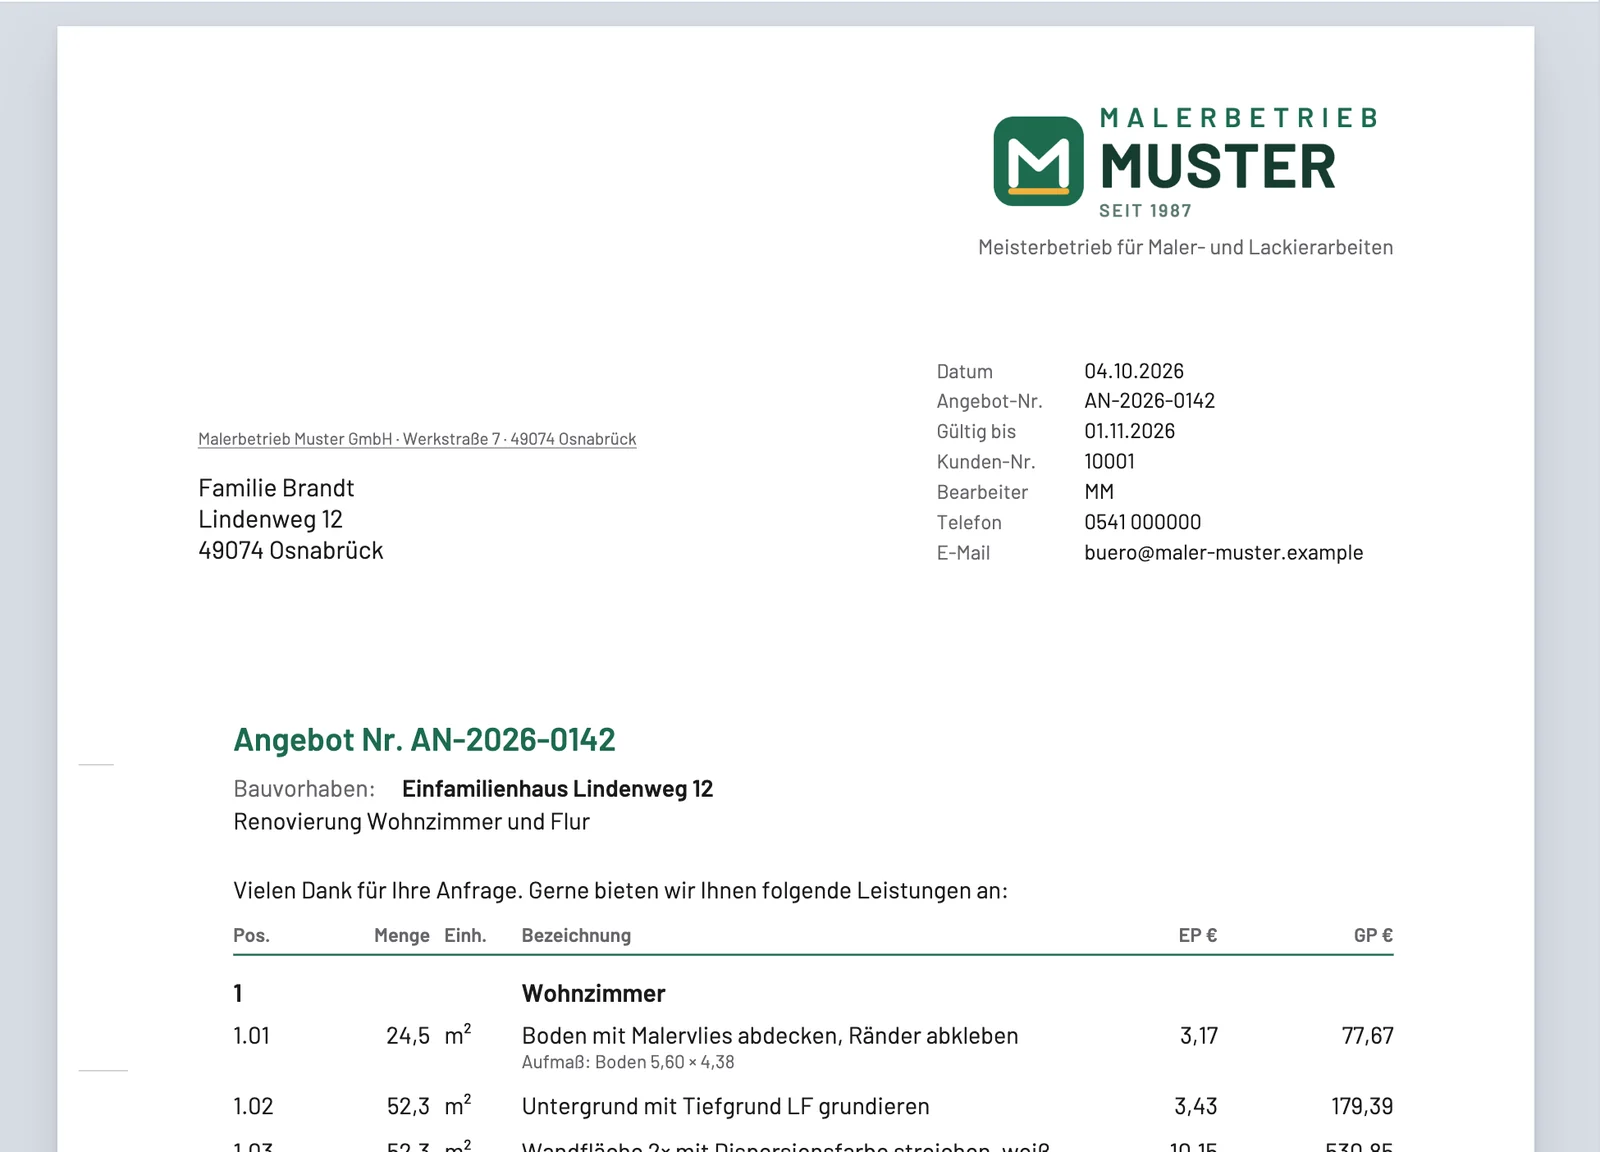Image resolution: width=1600 pixels, height=1152 pixels.
Task: Click the "EP €" column header
Action: coord(1198,936)
